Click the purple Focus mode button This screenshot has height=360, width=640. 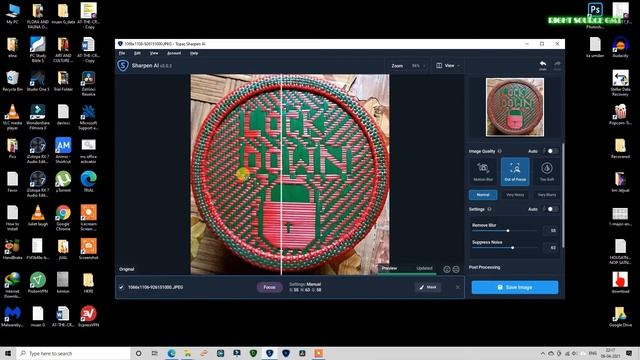(x=269, y=287)
